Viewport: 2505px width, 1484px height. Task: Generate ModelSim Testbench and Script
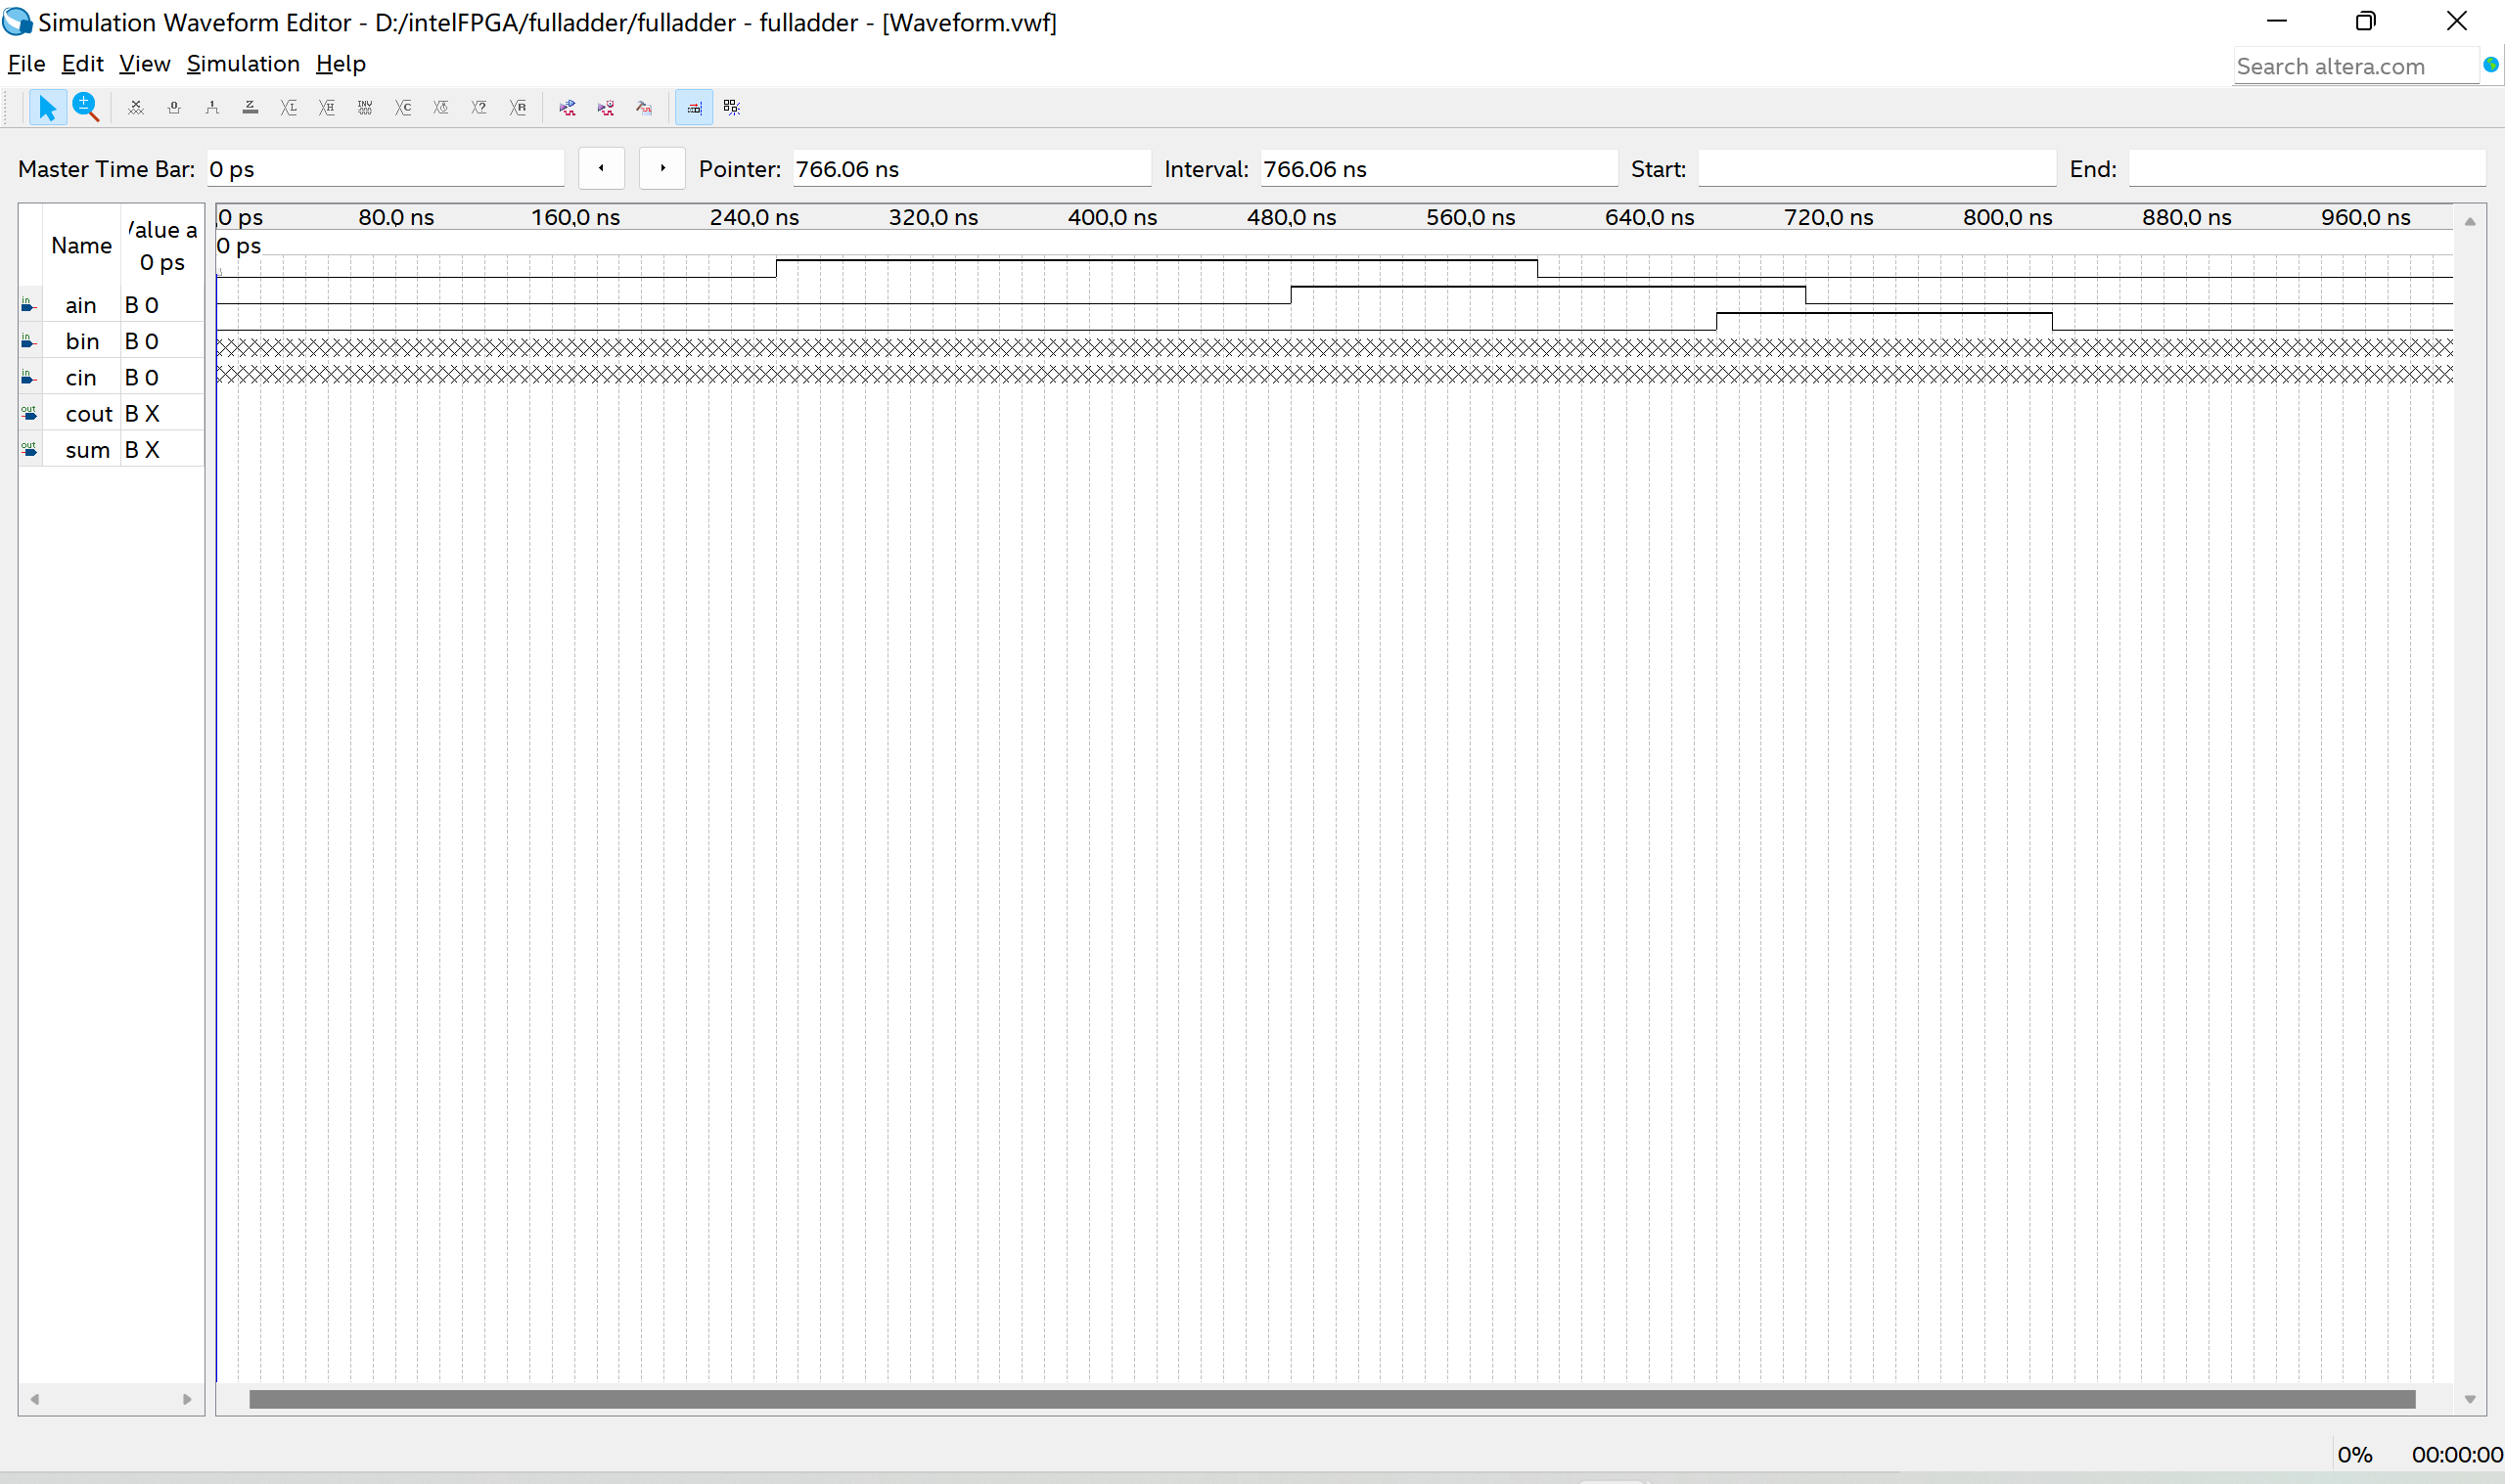(x=644, y=107)
